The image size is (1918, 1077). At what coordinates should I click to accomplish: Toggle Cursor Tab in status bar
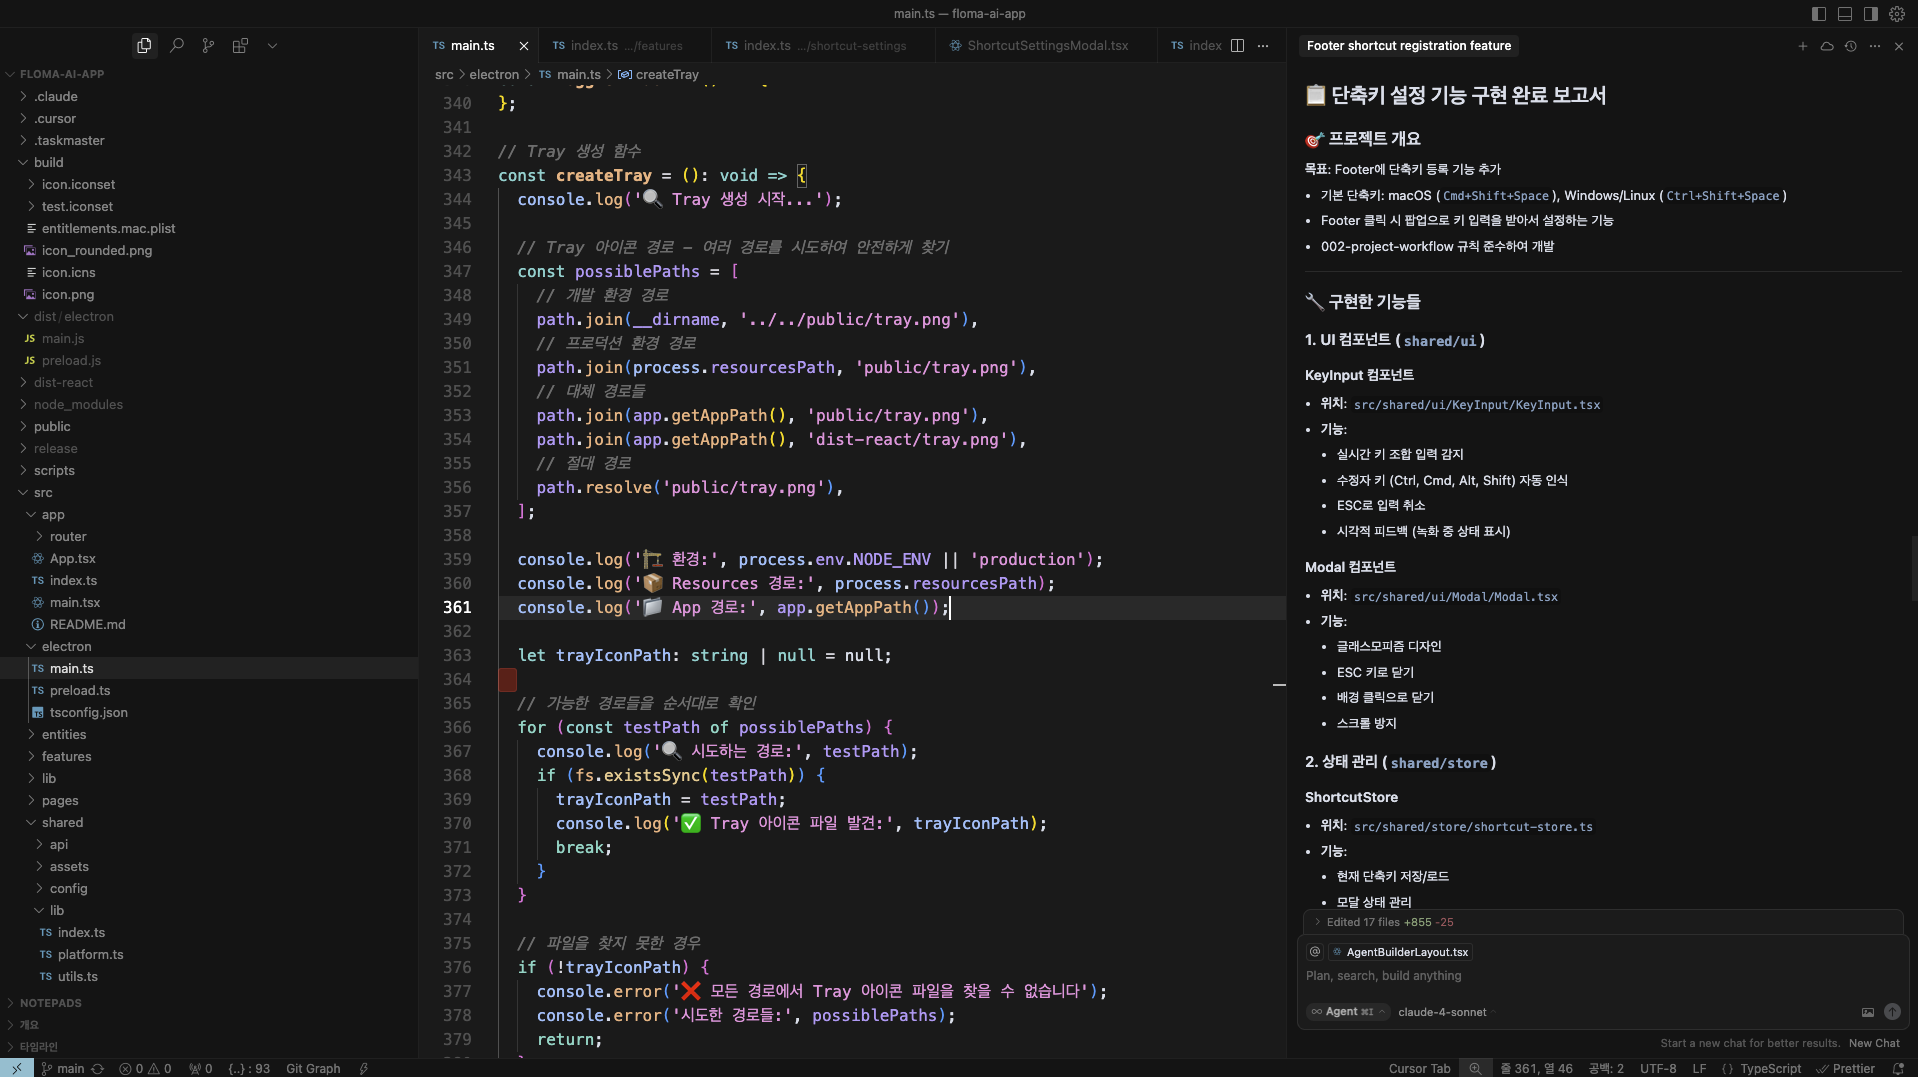(1419, 1069)
